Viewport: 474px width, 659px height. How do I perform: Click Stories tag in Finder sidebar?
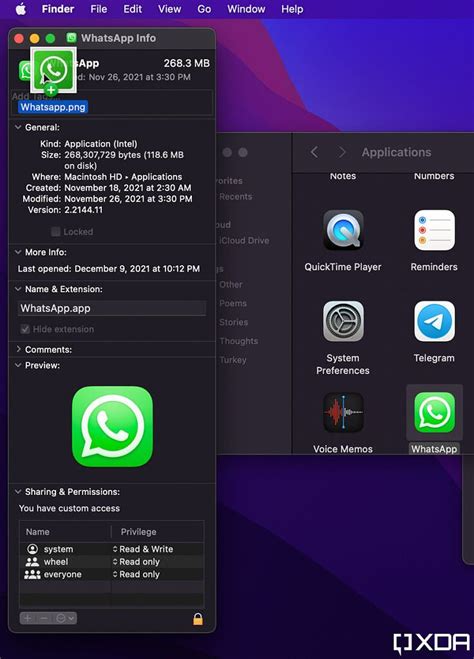pyautogui.click(x=234, y=322)
